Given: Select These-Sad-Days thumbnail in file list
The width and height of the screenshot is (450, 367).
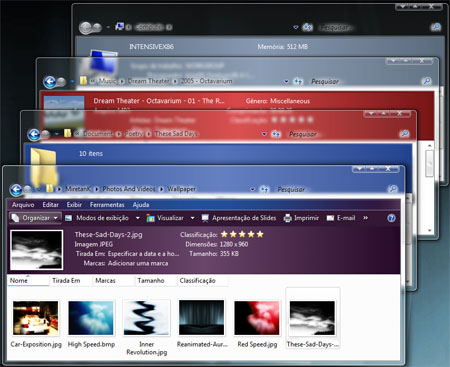Looking at the screenshot, I should 312,318.
